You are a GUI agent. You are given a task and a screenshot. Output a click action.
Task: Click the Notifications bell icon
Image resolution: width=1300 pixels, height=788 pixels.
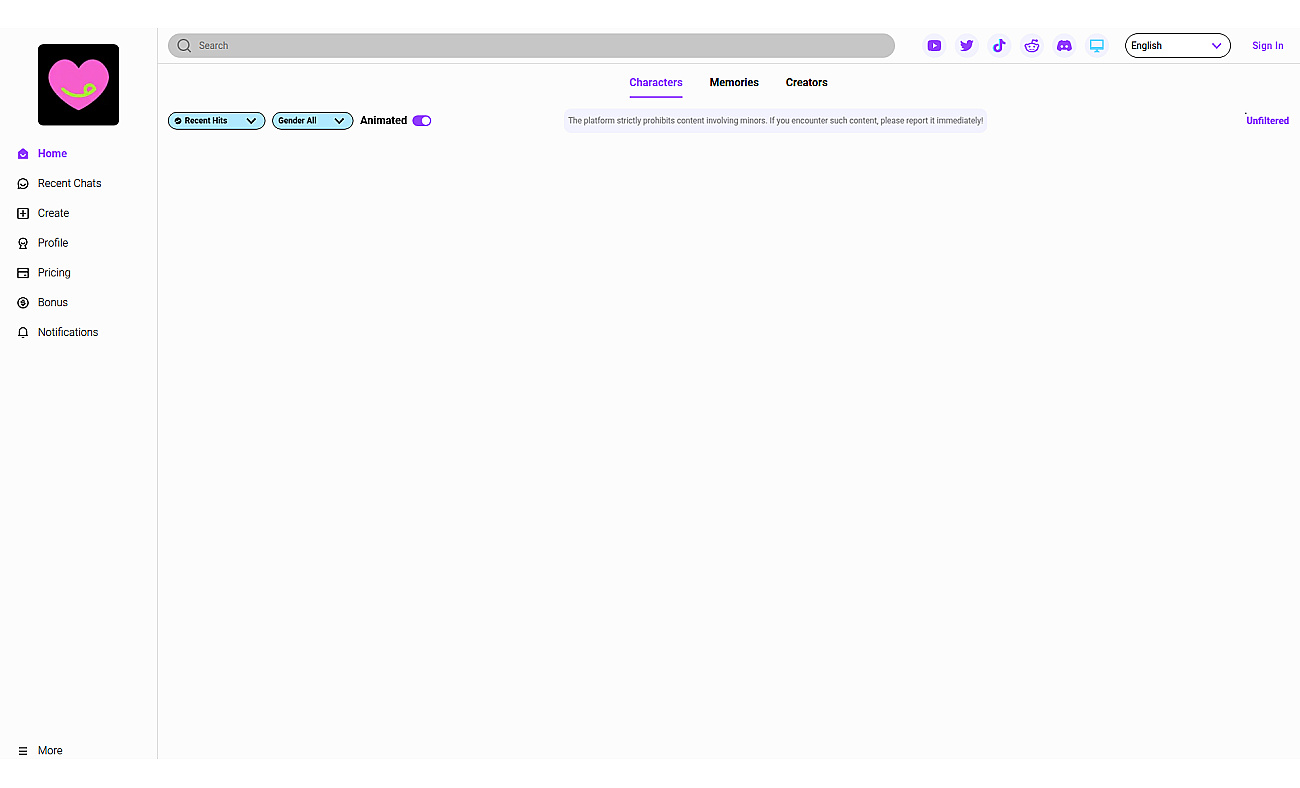point(23,333)
